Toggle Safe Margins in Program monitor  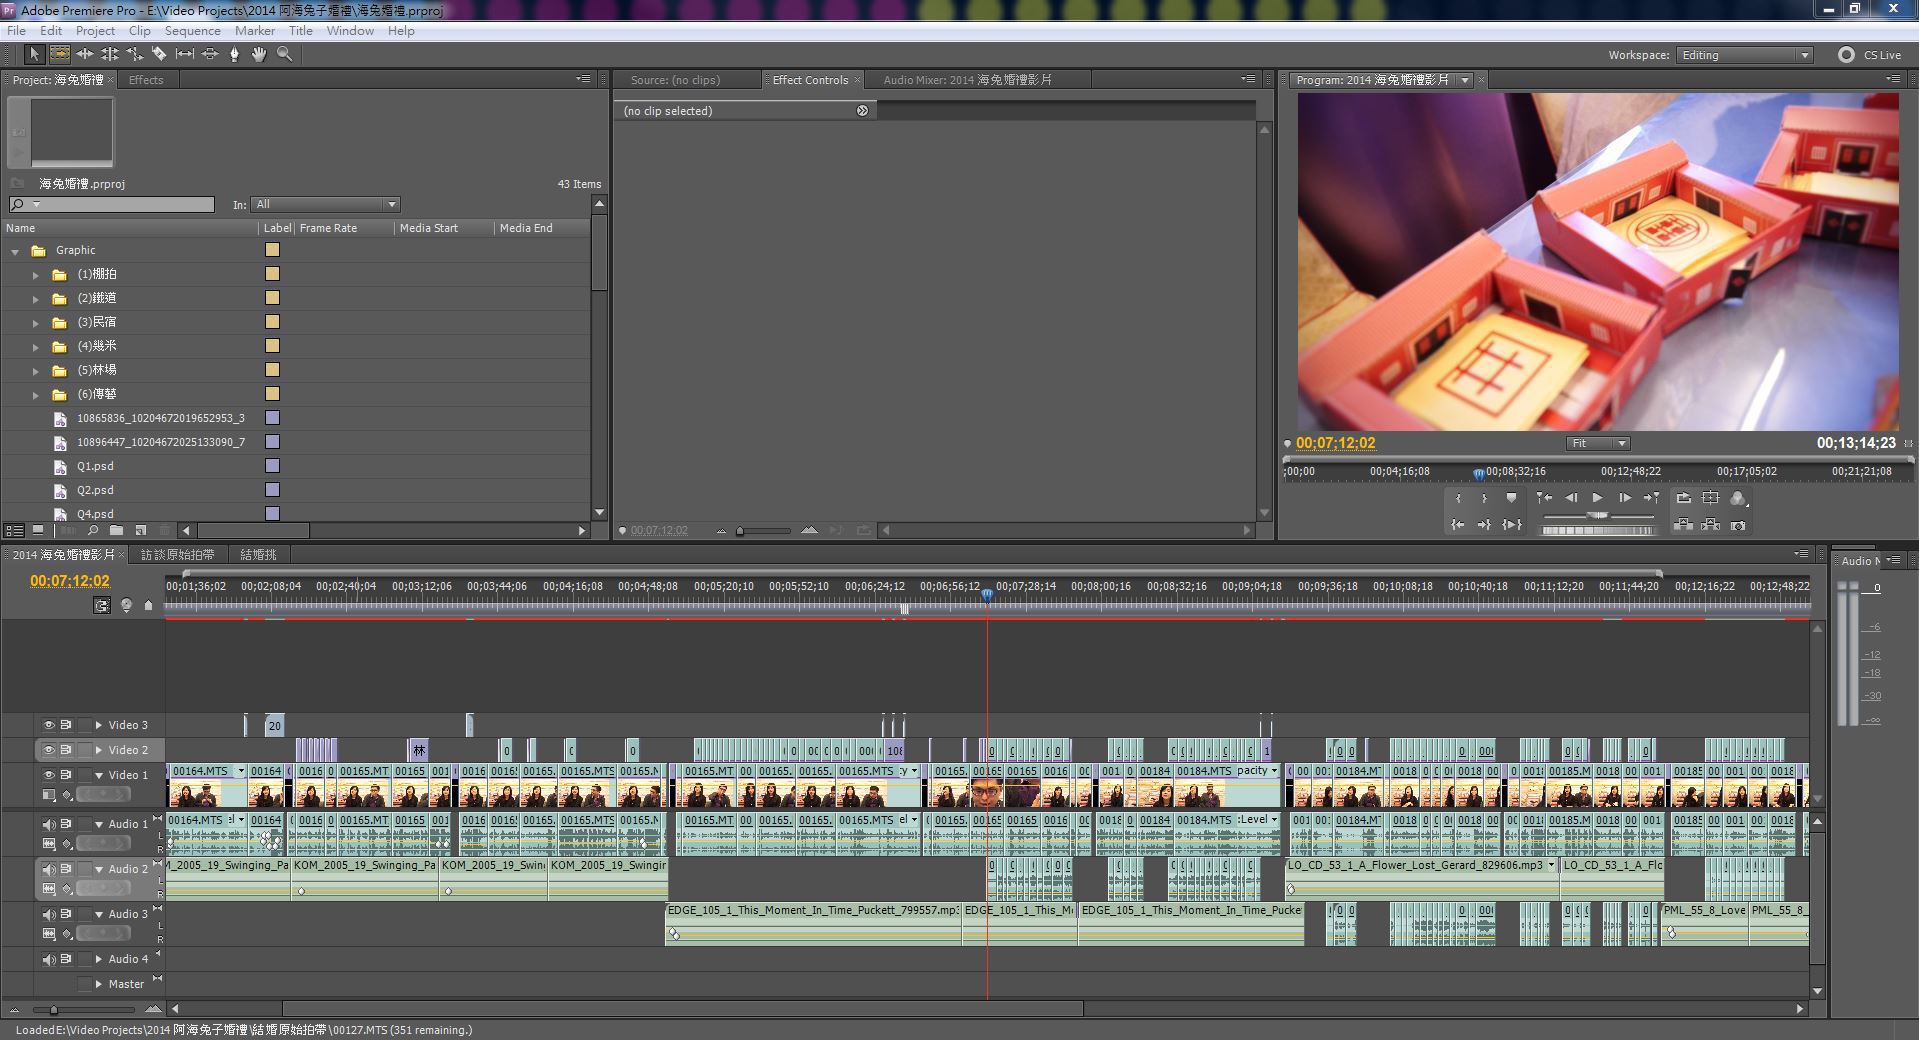click(1711, 498)
